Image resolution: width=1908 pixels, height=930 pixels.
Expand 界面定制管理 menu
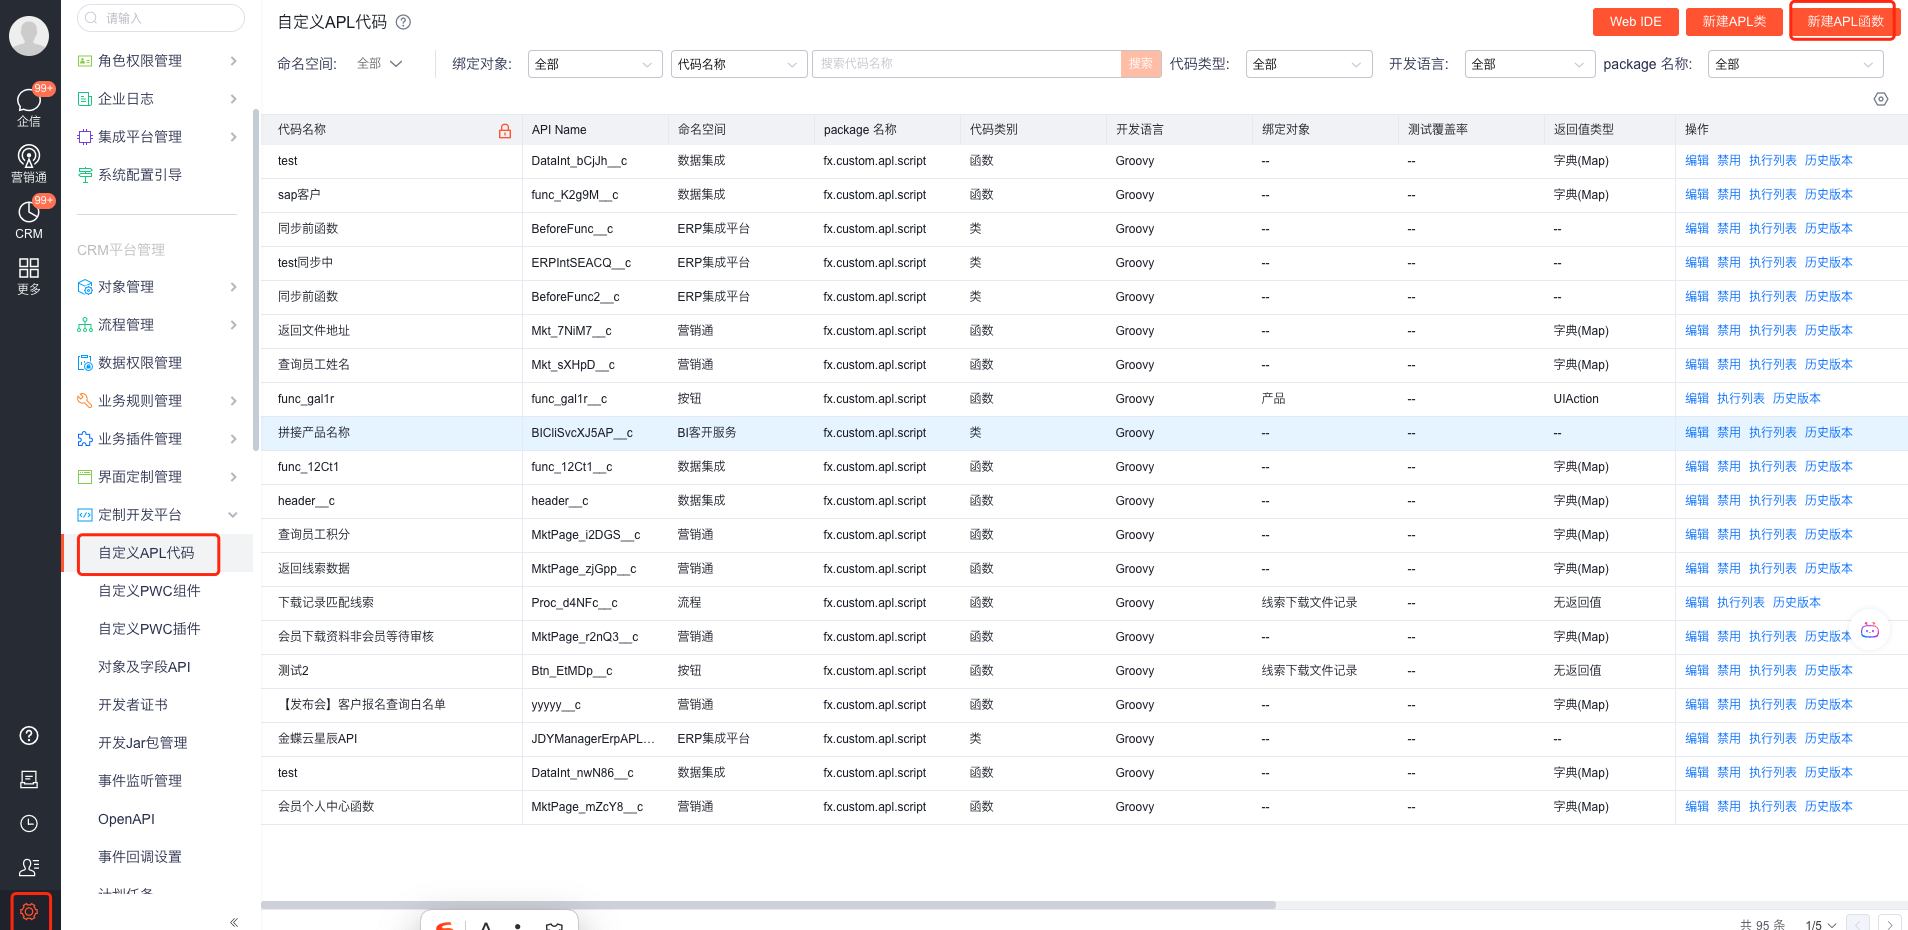tap(233, 477)
